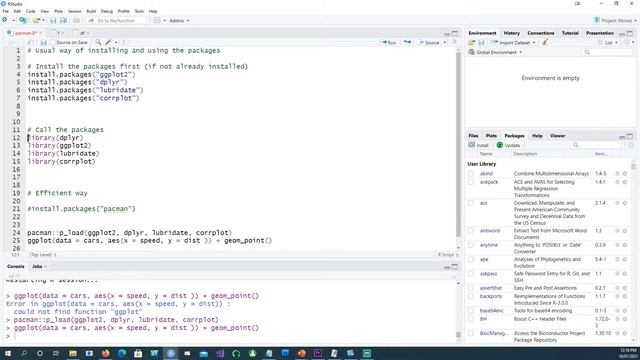
Task: Check the askpass package checkbox
Action: 471,273
